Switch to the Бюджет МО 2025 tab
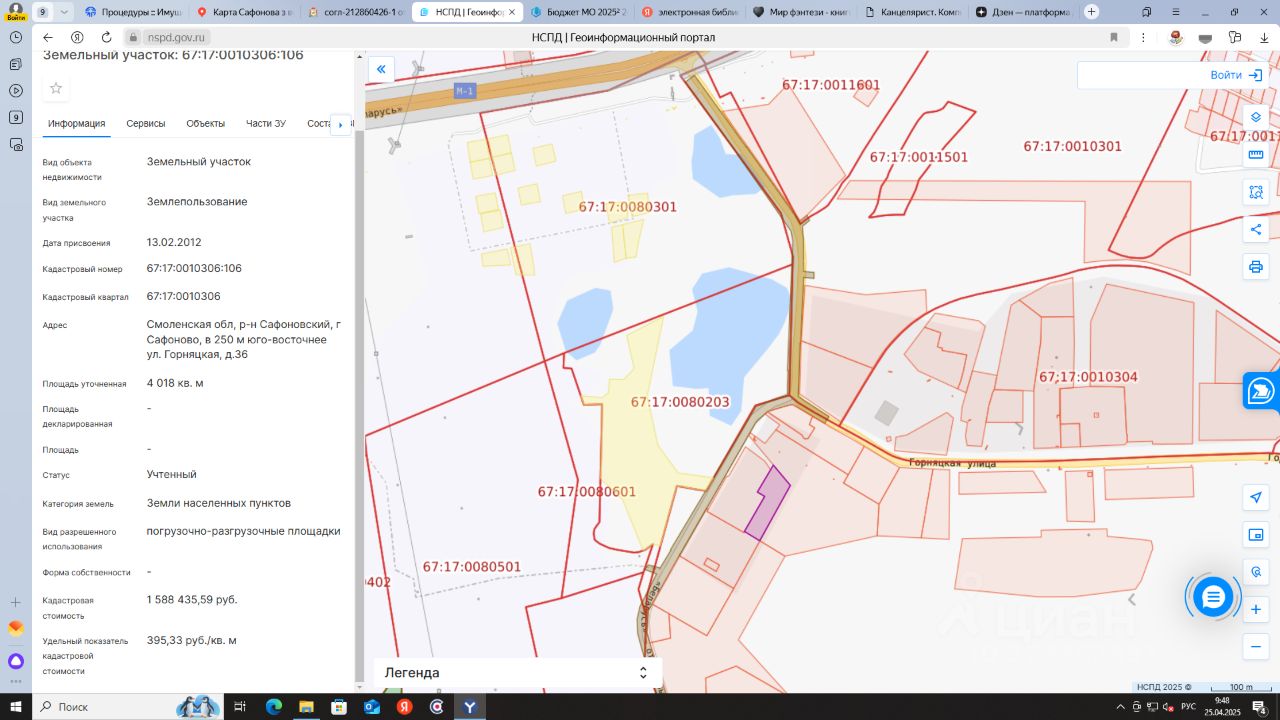The image size is (1280, 720). pyautogui.click(x=578, y=12)
